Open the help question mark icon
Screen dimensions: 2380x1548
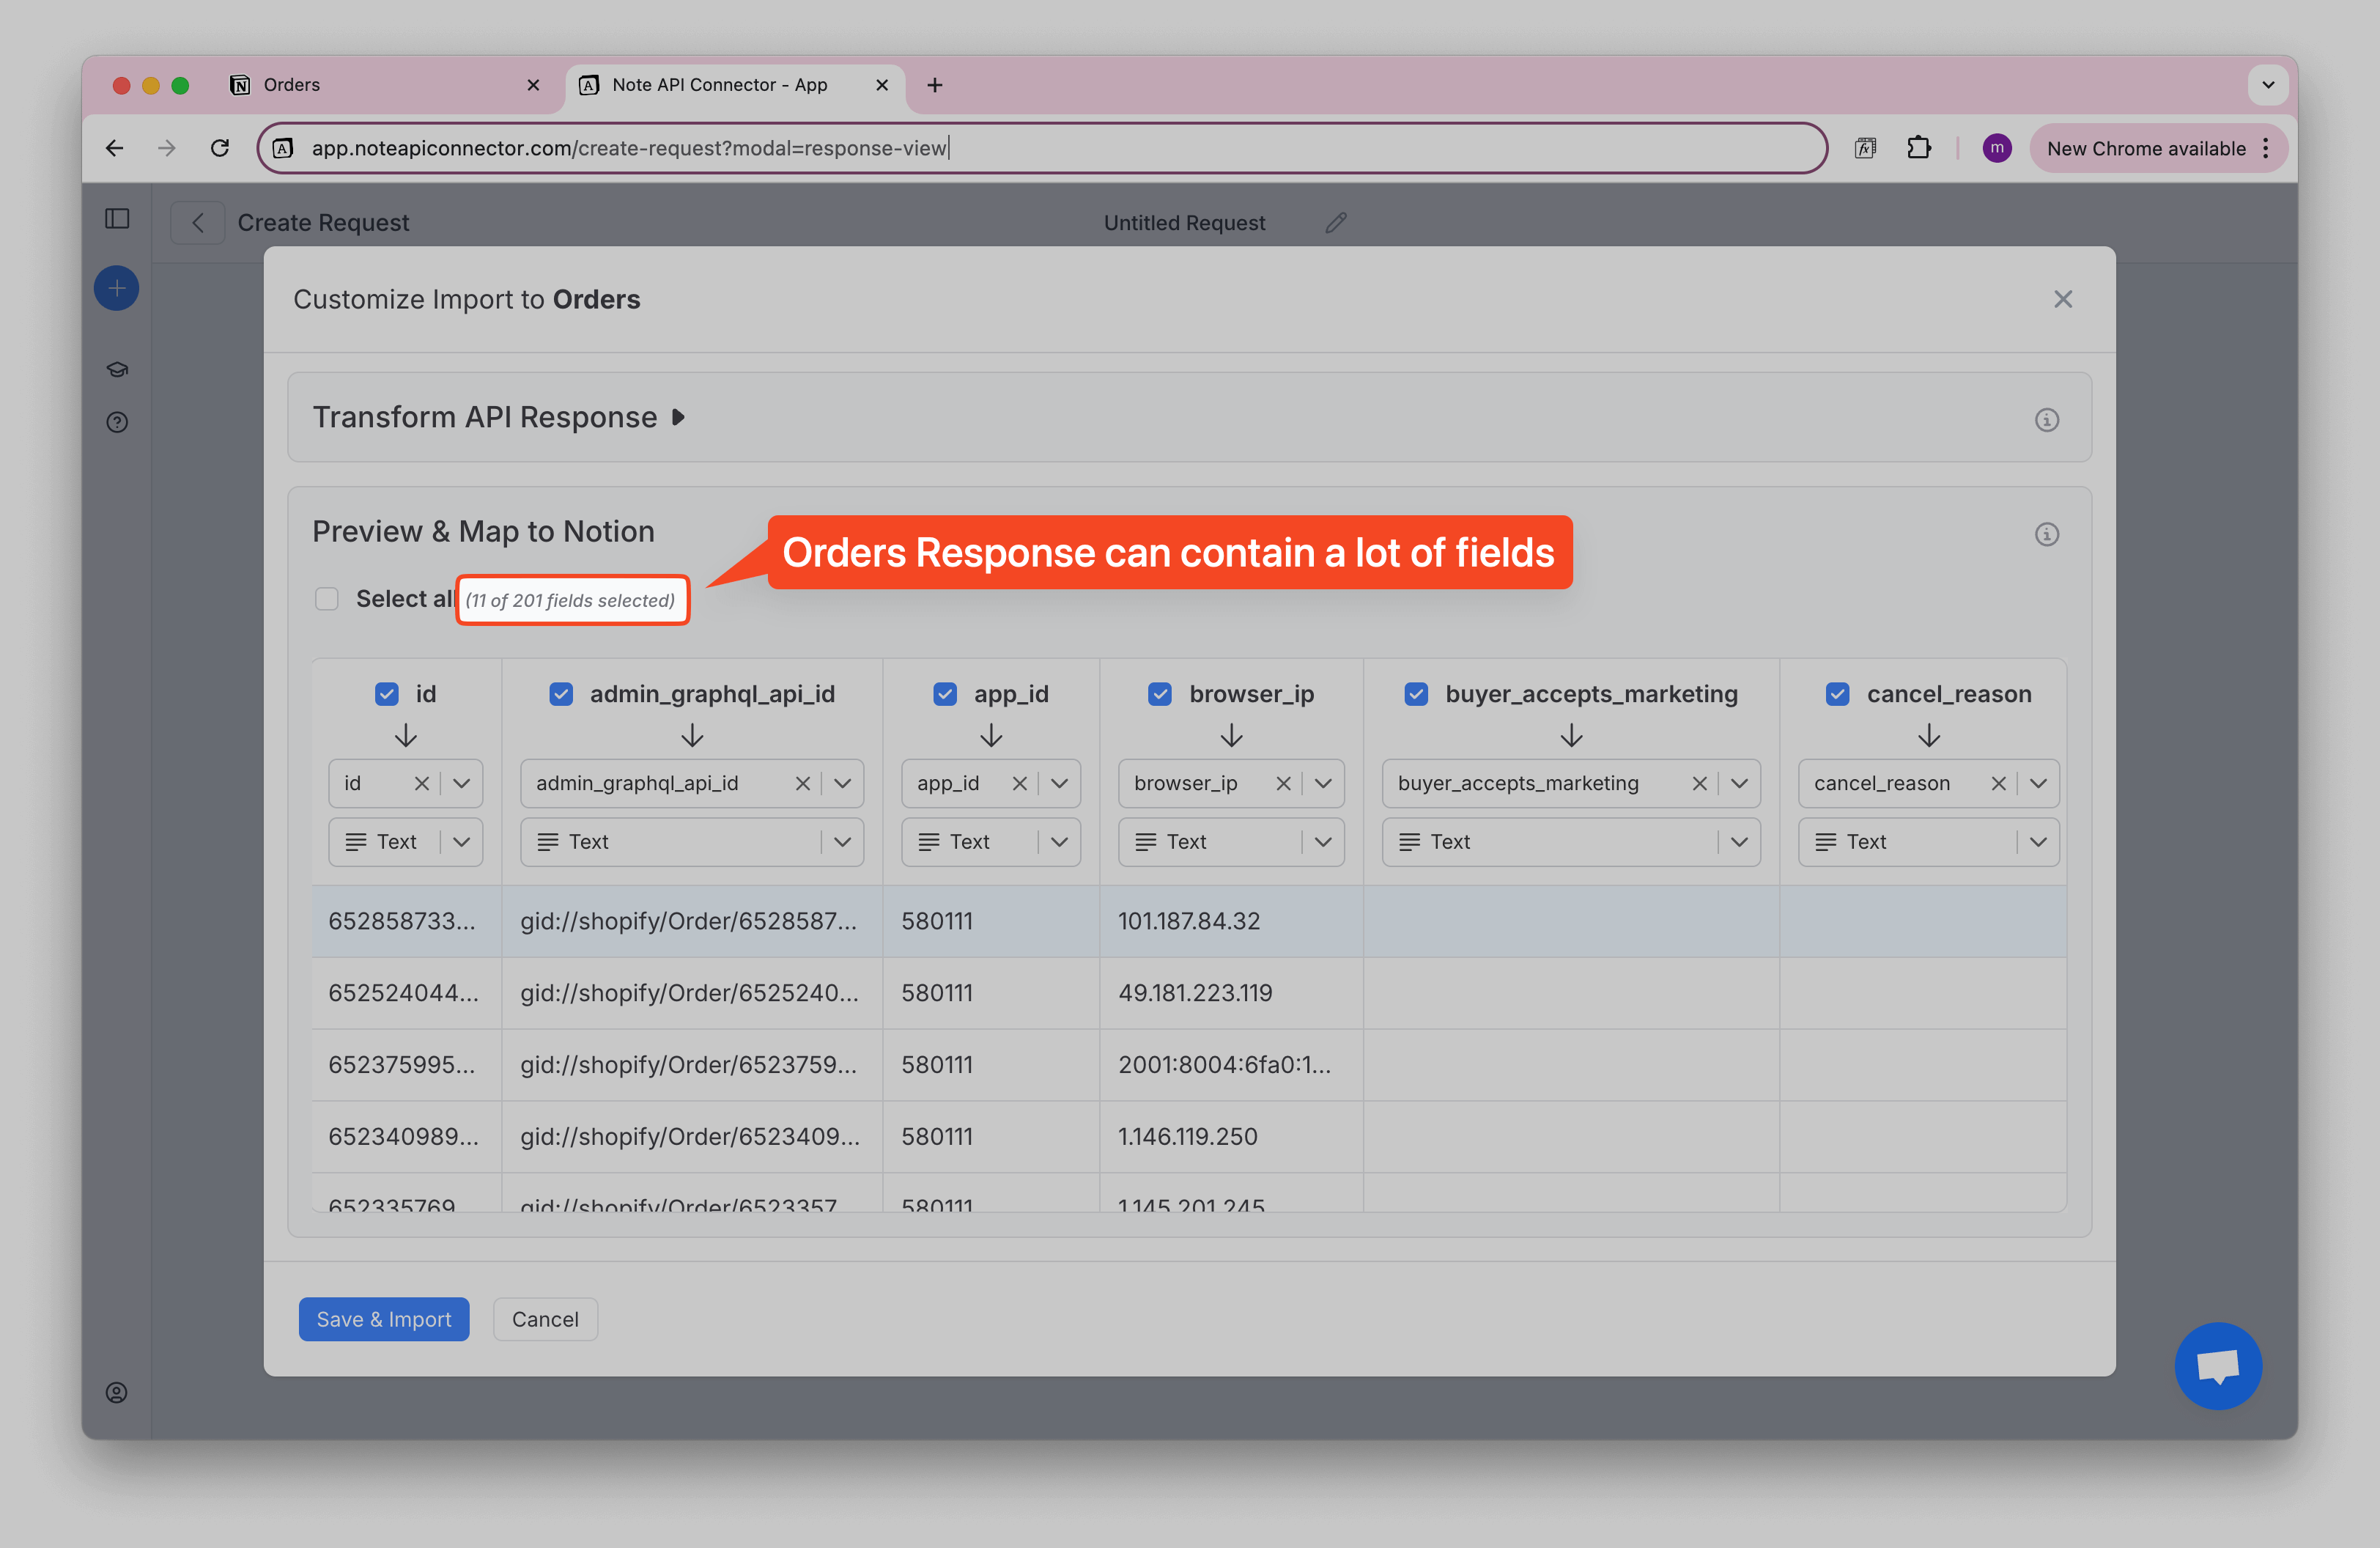coord(117,422)
